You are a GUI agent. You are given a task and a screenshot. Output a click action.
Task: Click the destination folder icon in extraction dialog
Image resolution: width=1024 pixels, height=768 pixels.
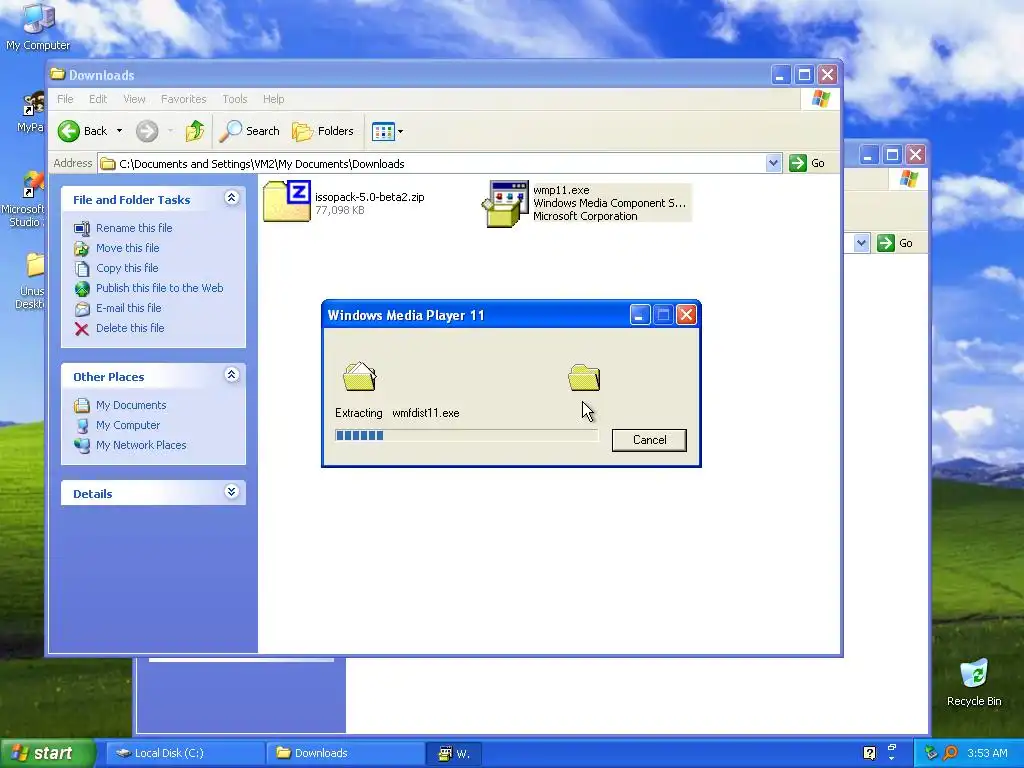tap(584, 377)
